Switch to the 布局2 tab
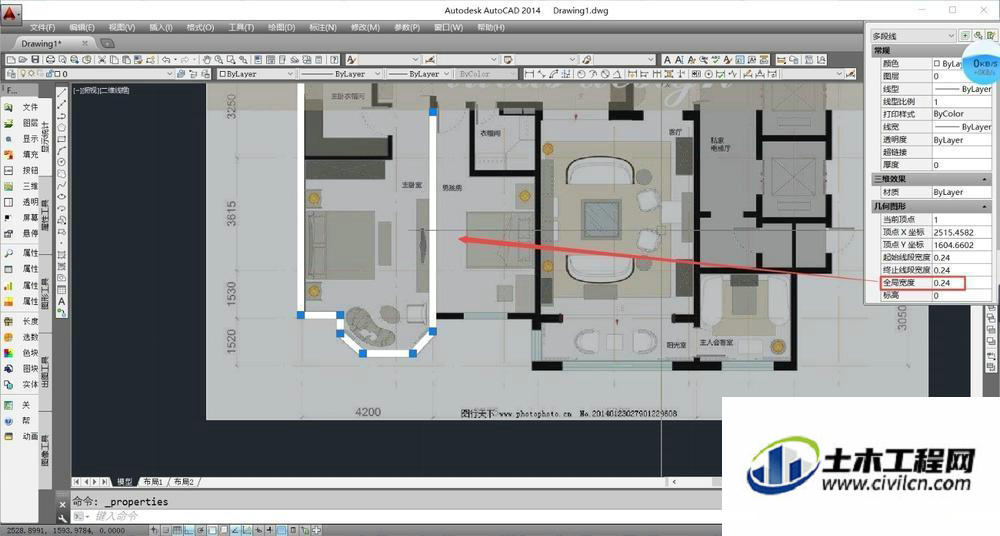 pos(184,482)
